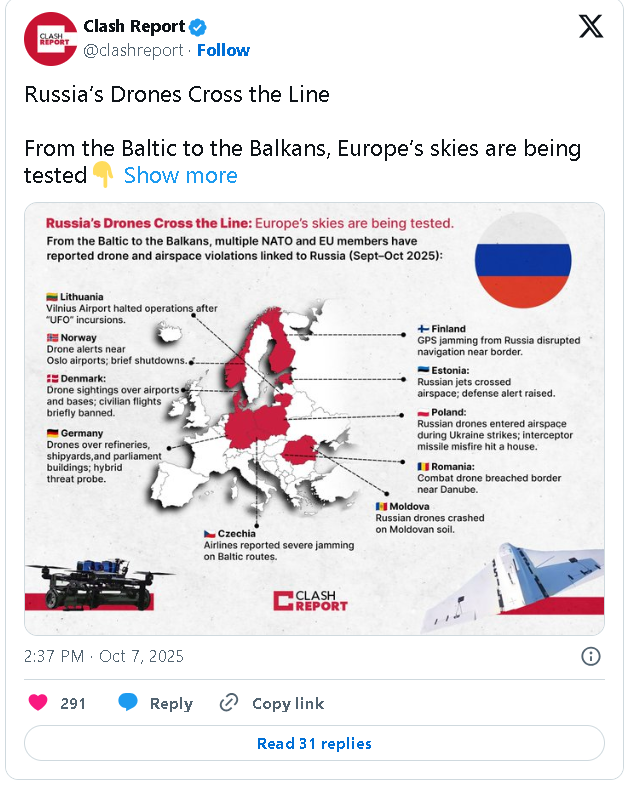Like the post with the heart icon
The image size is (633, 785).
39,703
